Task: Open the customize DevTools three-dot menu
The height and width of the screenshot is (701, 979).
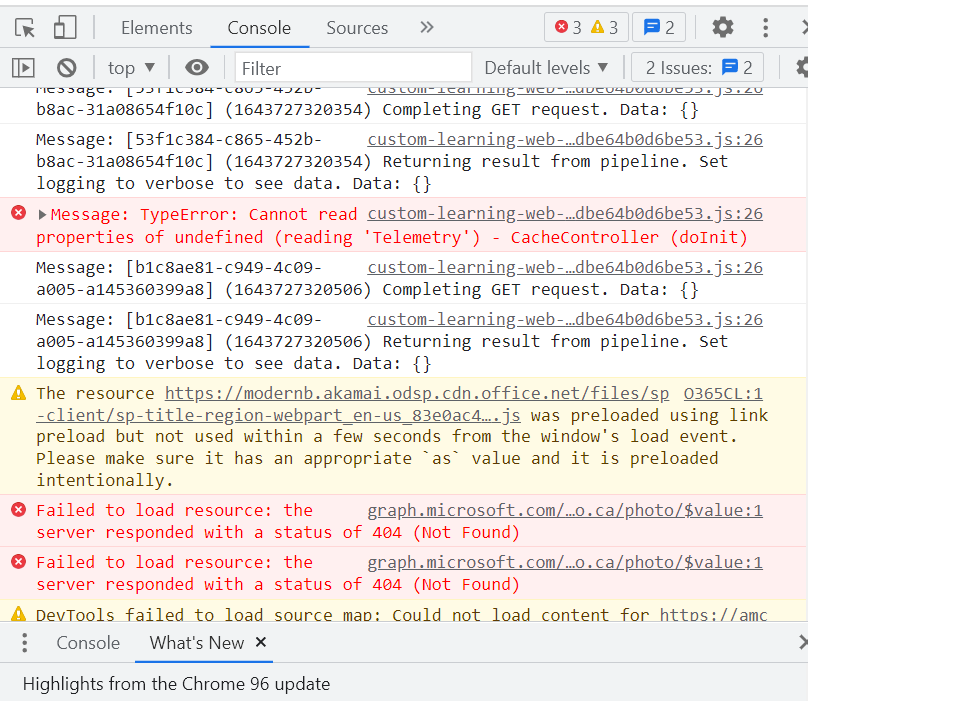Action: point(765,27)
